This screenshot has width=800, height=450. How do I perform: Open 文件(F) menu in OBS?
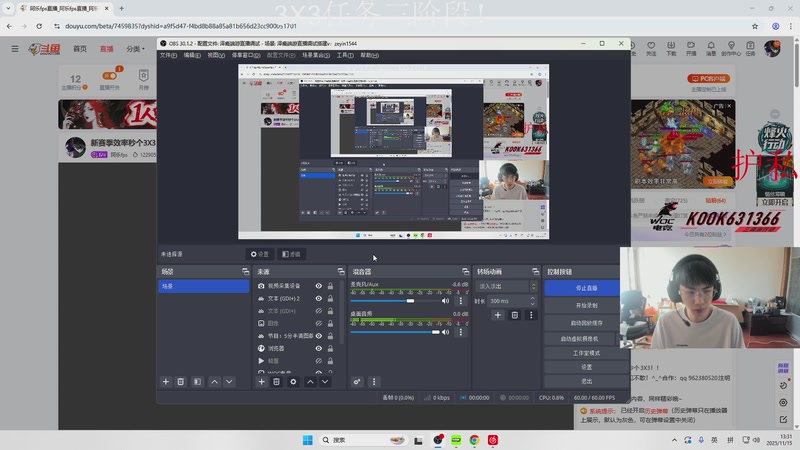pos(168,55)
